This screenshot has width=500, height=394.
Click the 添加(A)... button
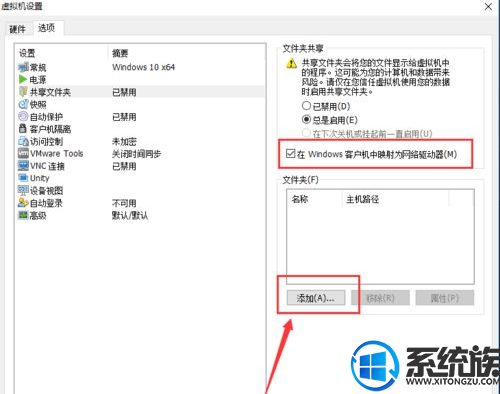tap(316, 298)
